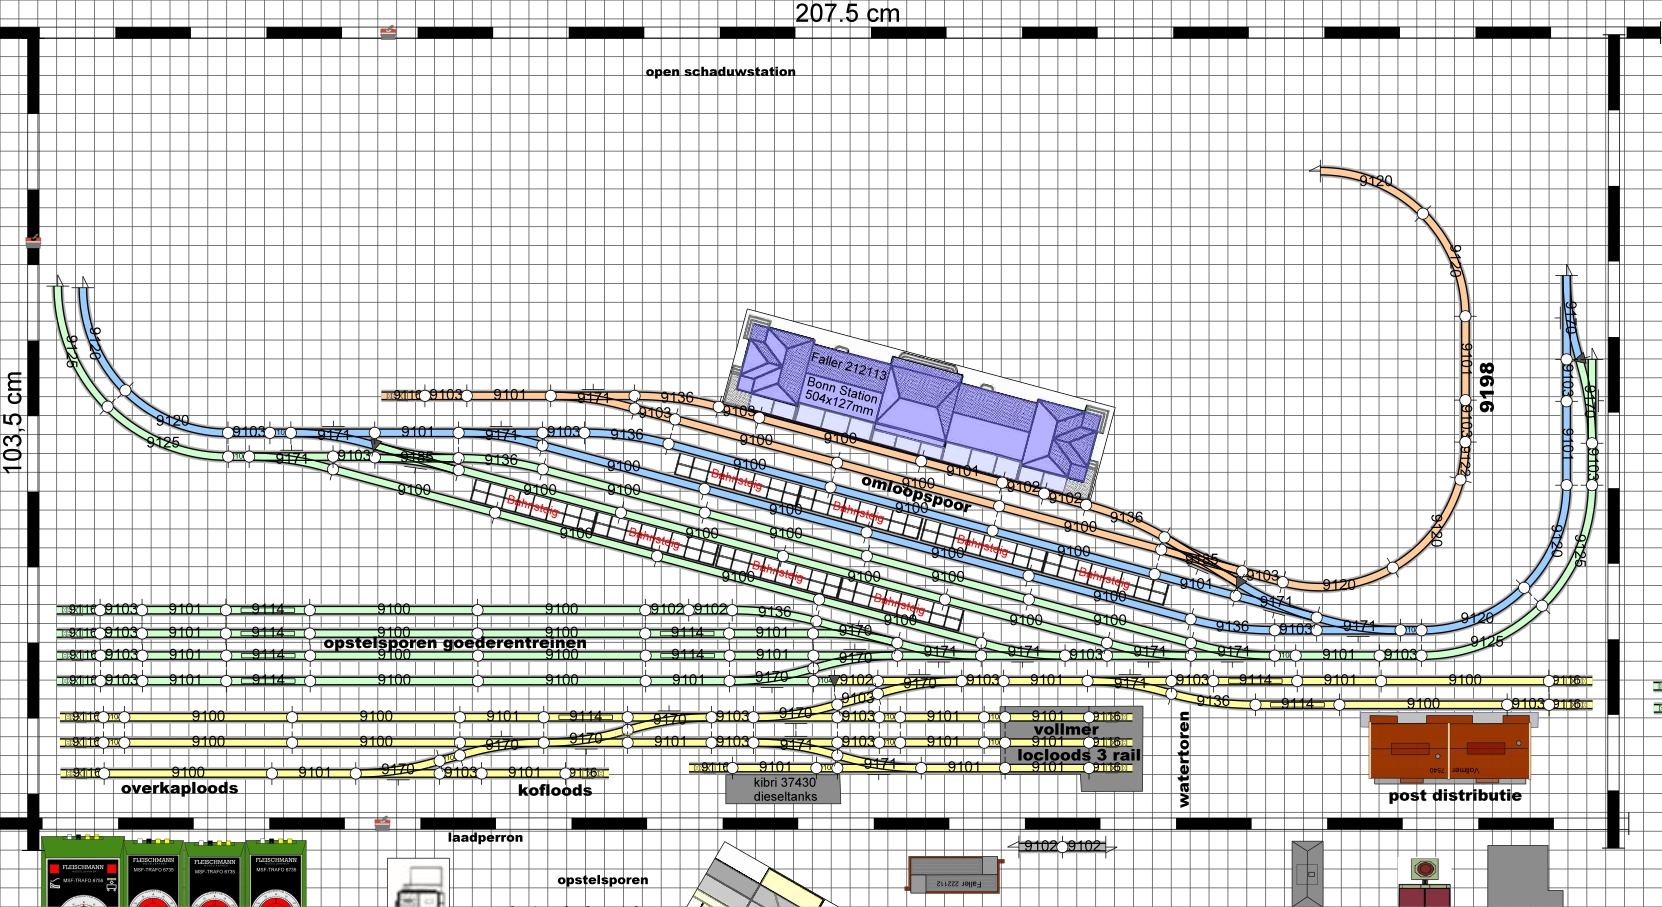Click the signal marker left of laadperron
The width and height of the screenshot is (1662, 907).
tap(382, 824)
